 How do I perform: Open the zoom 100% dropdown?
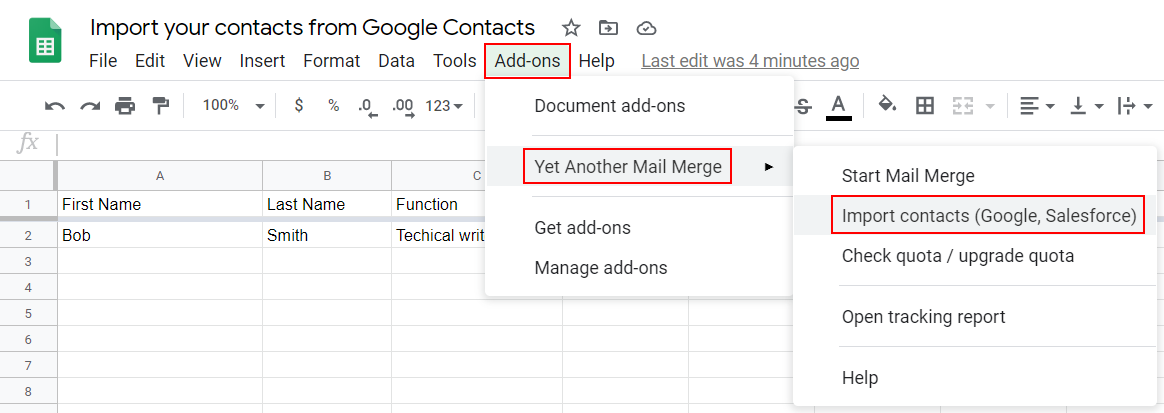[x=233, y=105]
